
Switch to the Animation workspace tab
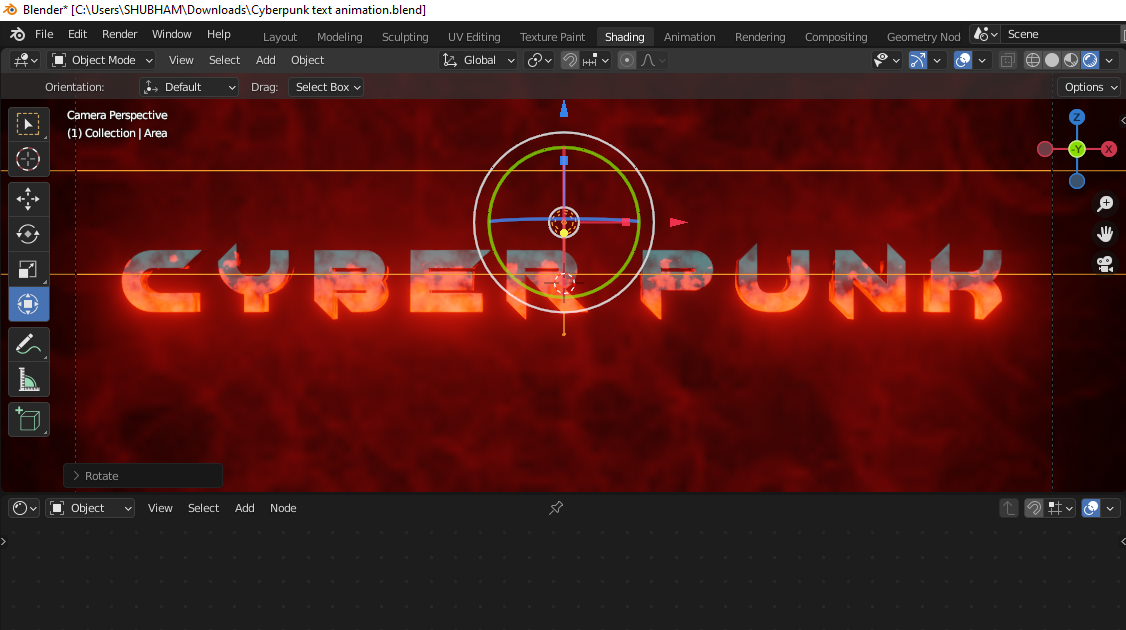click(x=689, y=36)
